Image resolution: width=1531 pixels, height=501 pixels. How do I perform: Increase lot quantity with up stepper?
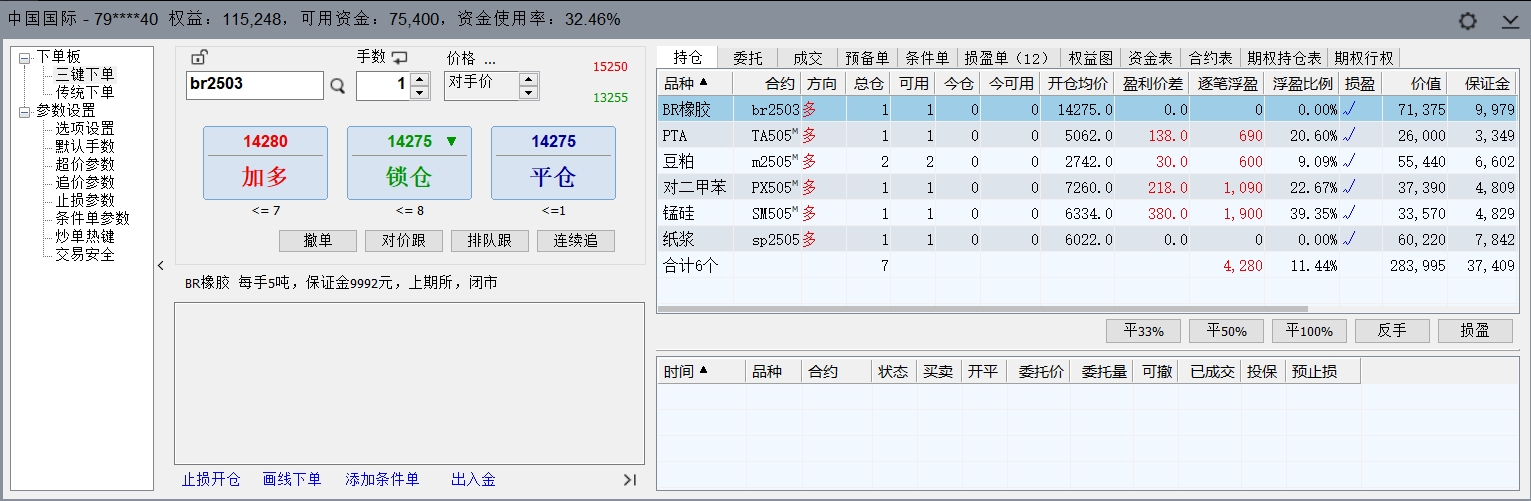[x=420, y=79]
